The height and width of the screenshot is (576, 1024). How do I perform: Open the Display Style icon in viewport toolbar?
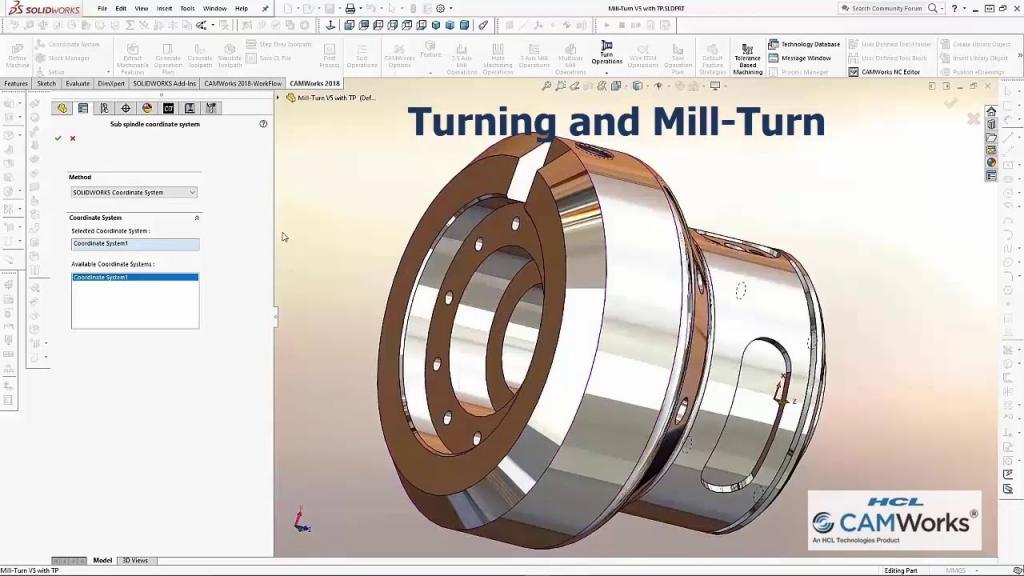pos(637,86)
